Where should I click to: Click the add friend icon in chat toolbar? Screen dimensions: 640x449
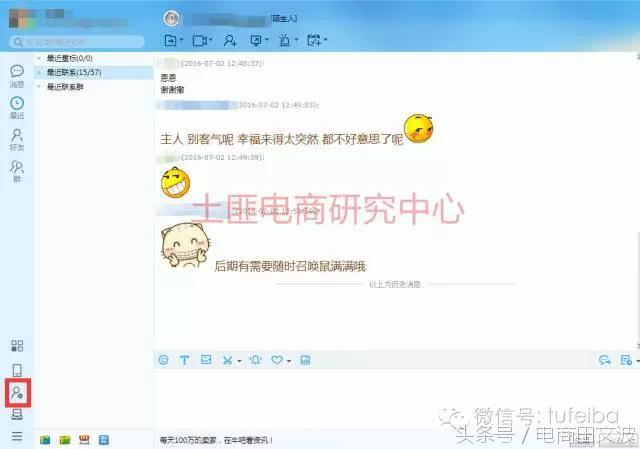[x=230, y=40]
